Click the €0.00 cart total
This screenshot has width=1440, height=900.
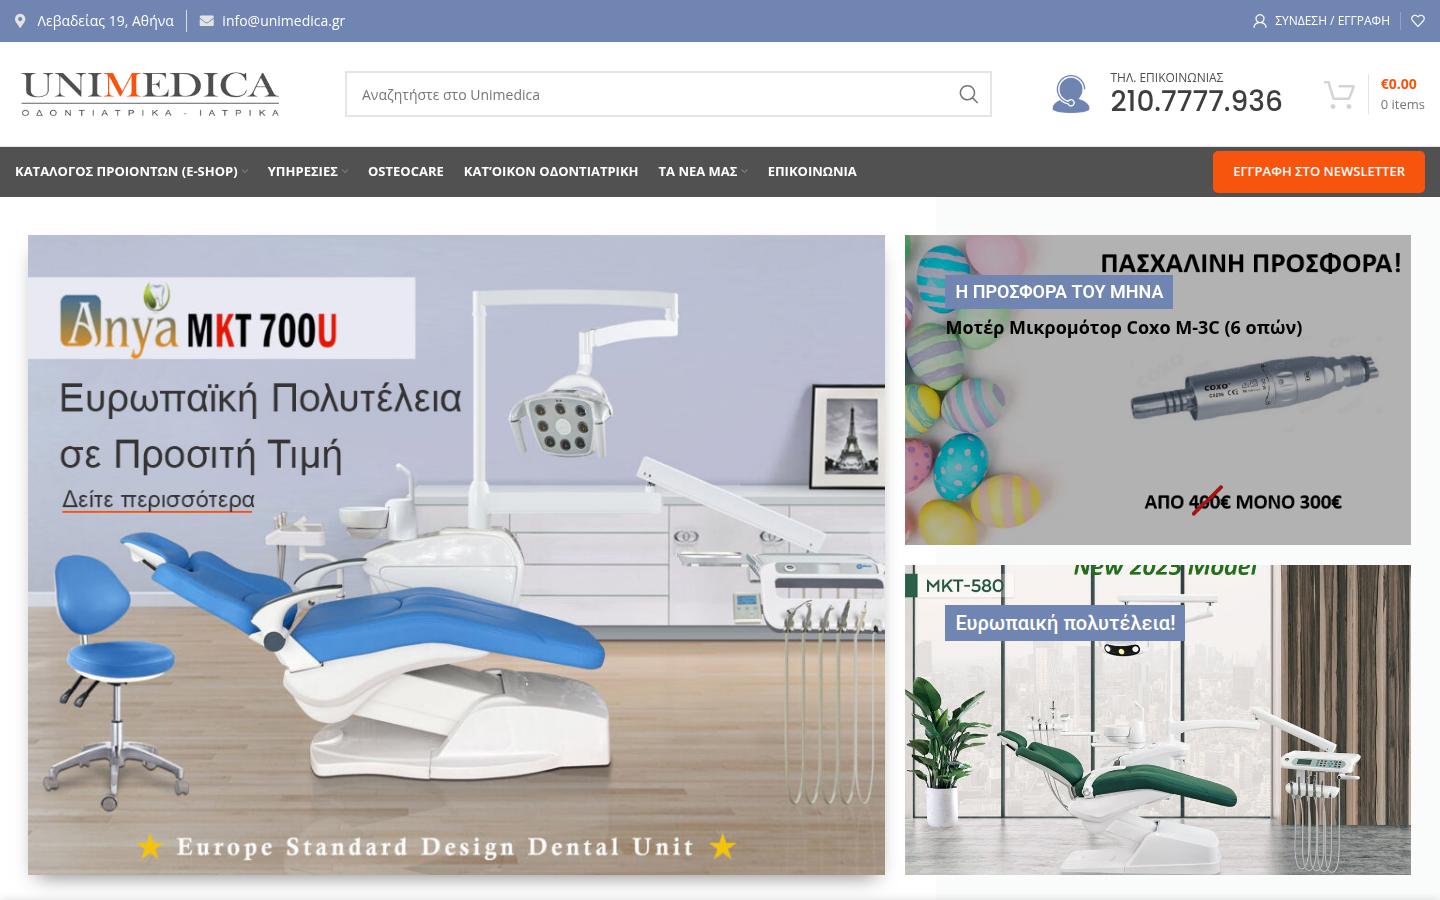pyautogui.click(x=1398, y=84)
